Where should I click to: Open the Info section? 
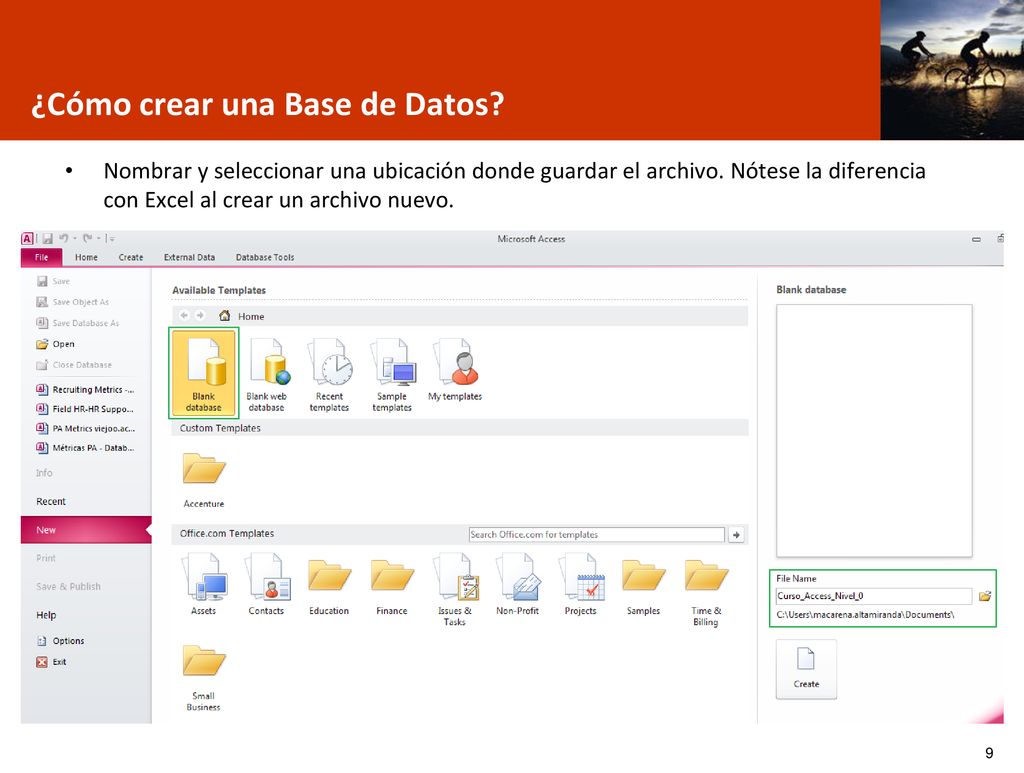coord(44,473)
